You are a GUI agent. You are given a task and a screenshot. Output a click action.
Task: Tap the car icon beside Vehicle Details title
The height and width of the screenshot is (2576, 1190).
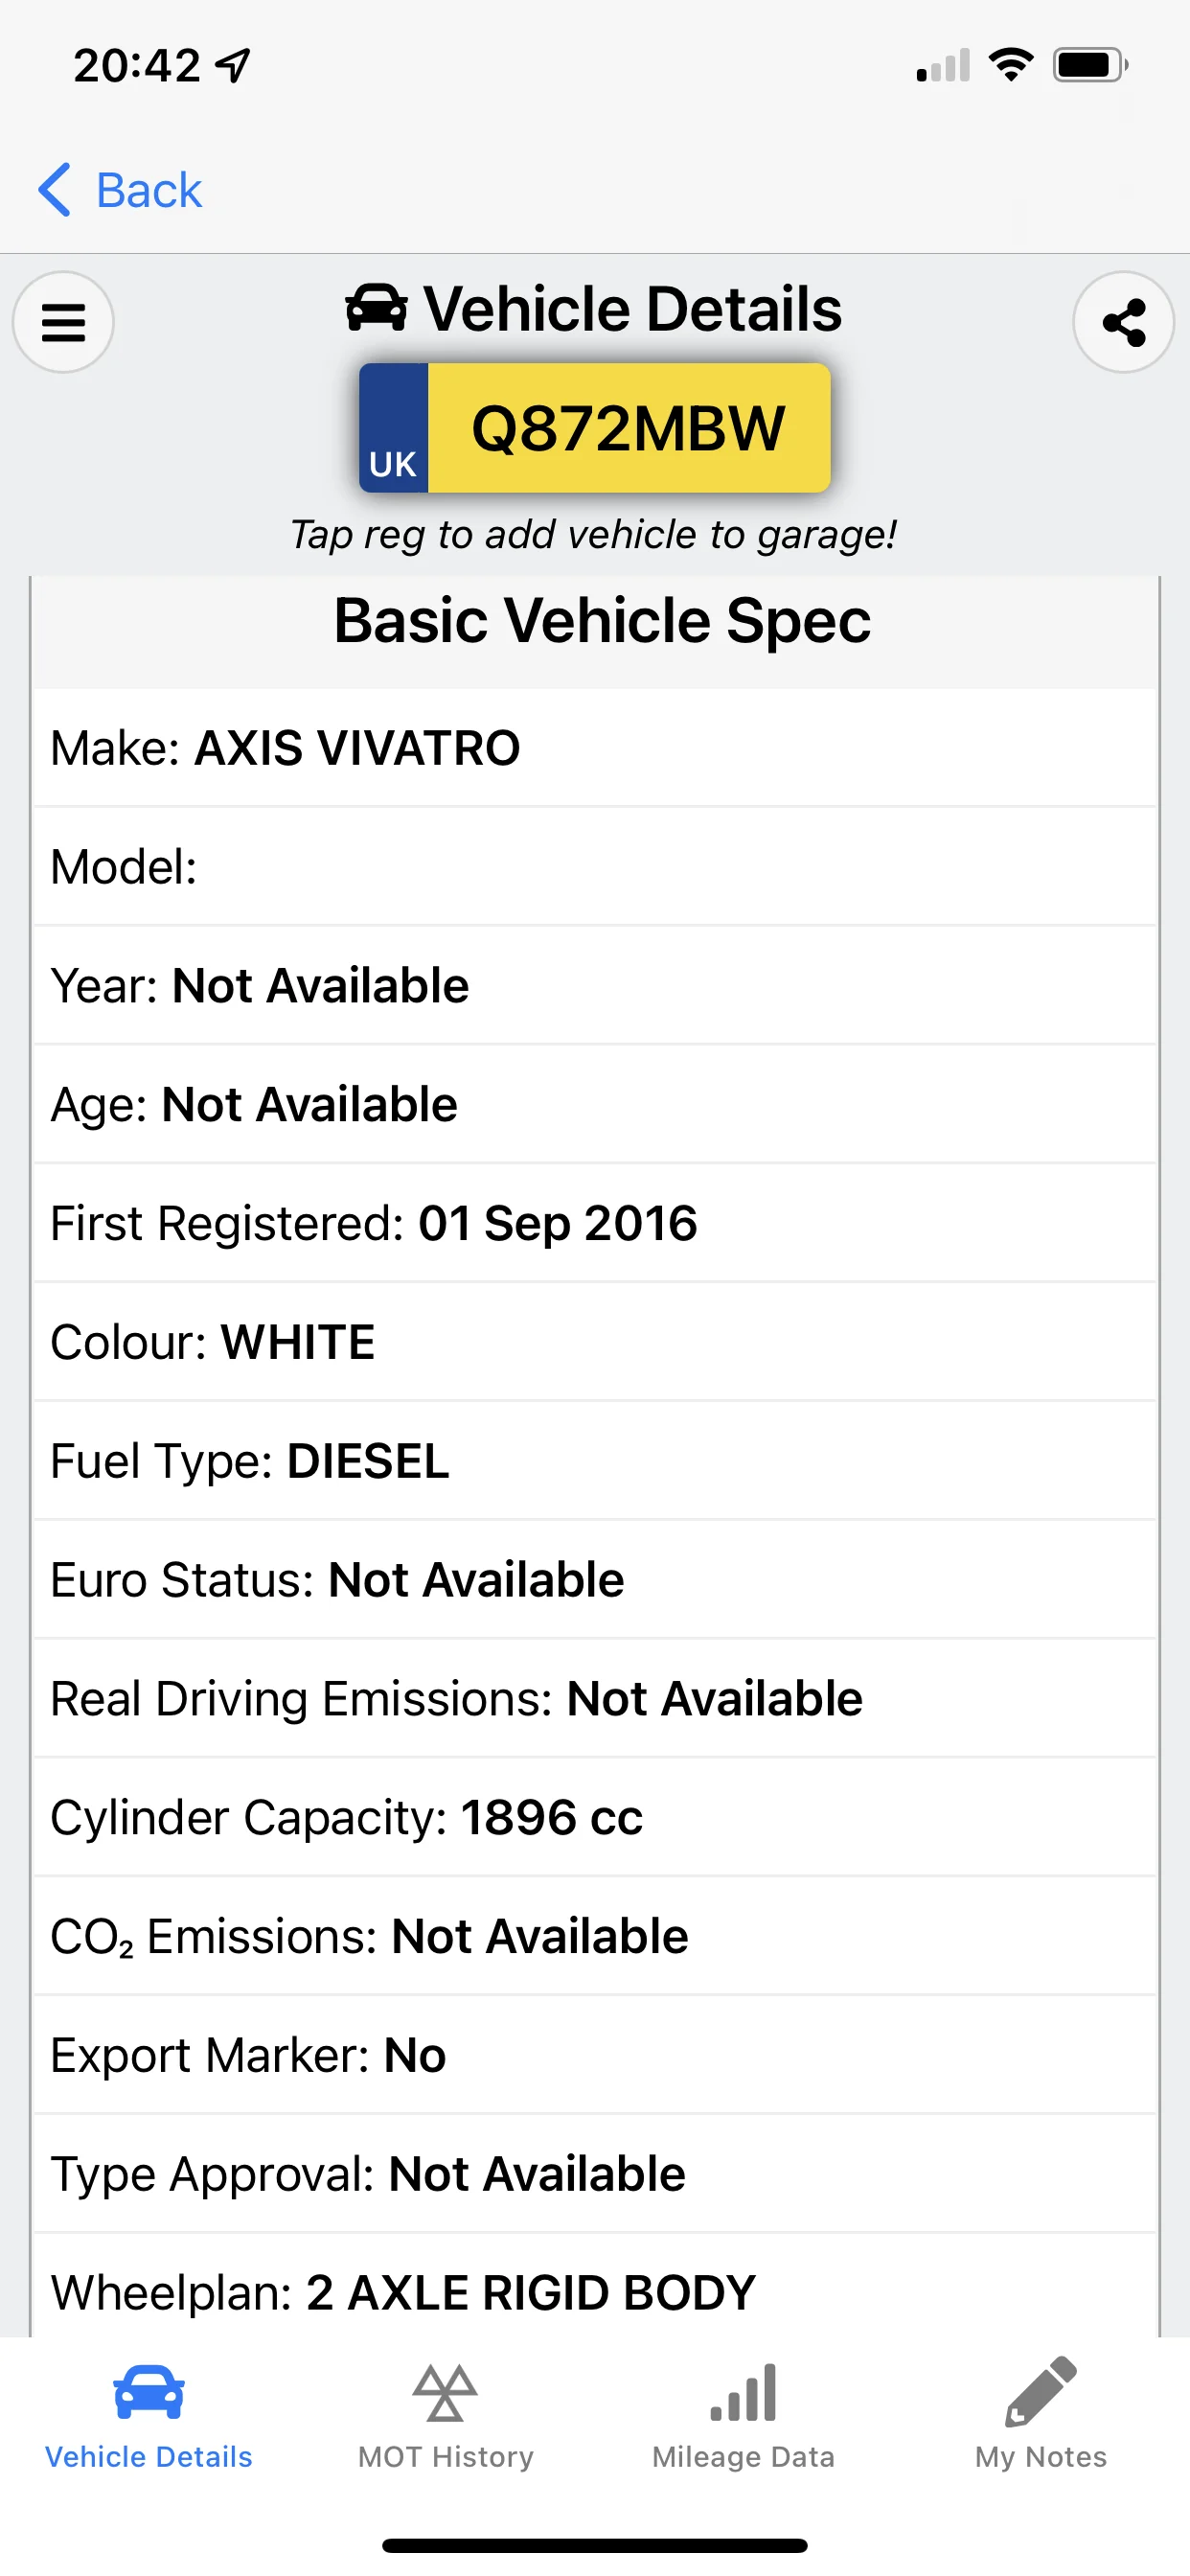click(x=377, y=308)
